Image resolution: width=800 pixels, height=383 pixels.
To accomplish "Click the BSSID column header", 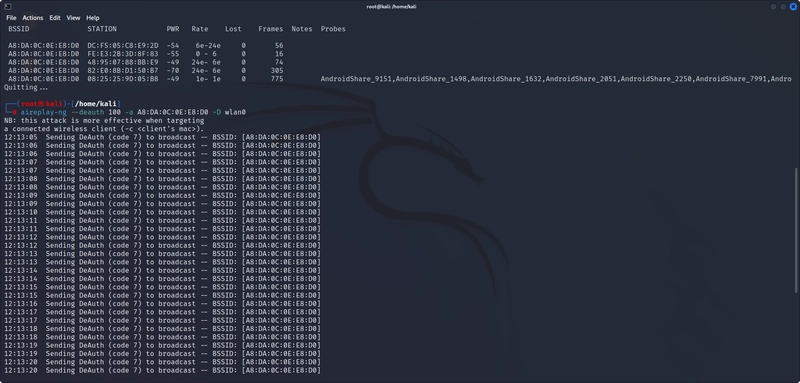I will tap(18, 29).
